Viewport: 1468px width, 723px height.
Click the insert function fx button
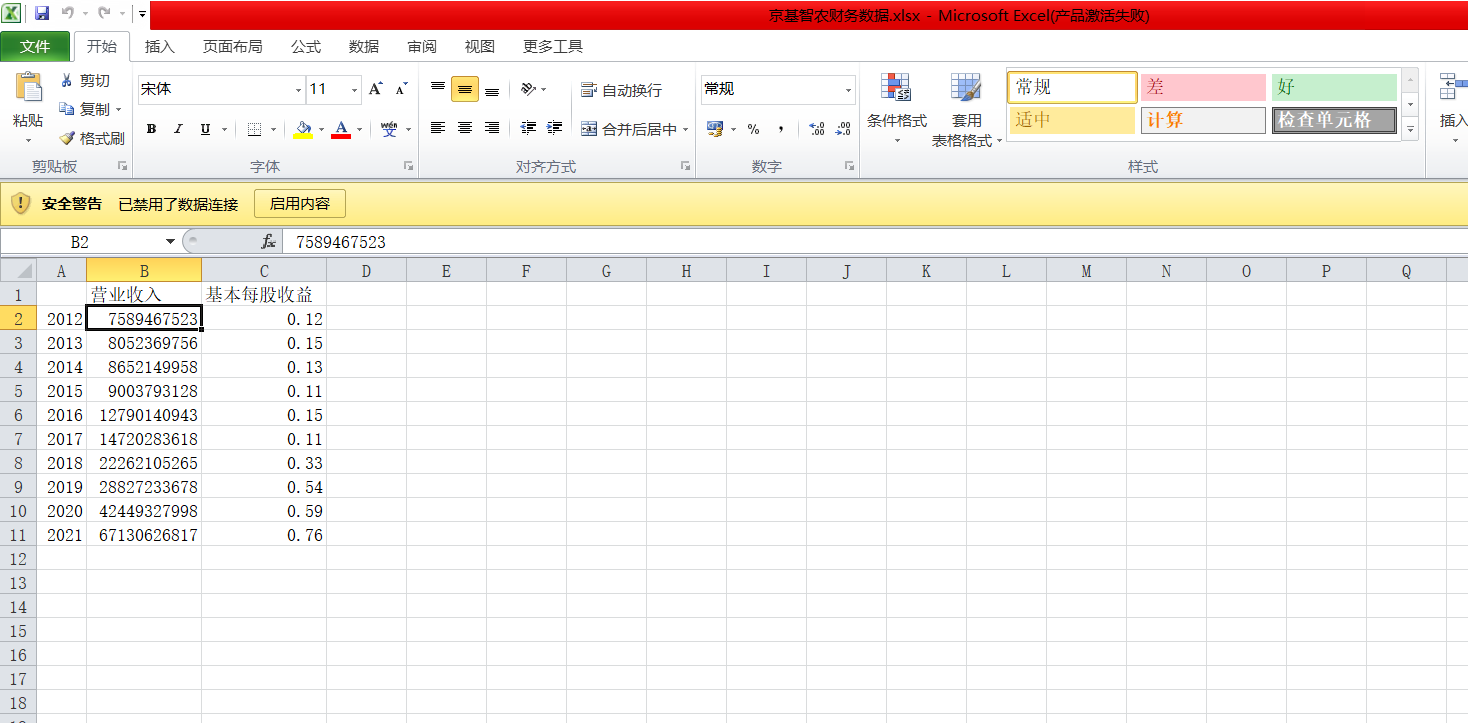click(268, 242)
